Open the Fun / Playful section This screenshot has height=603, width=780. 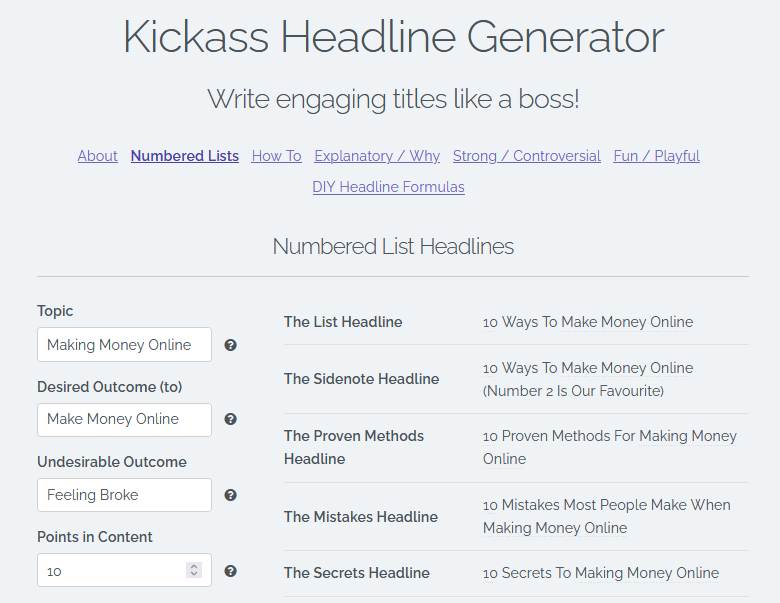[x=657, y=156]
